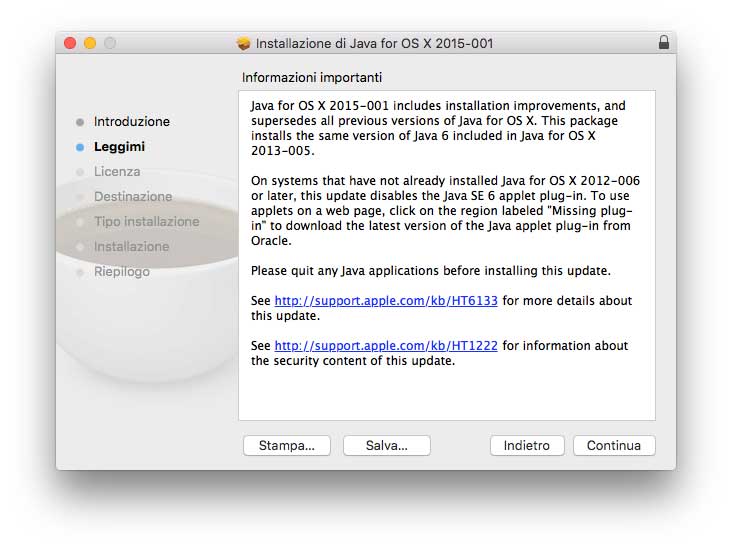Viewport: 732px width, 550px height.
Task: Click the Riepilogo step label
Action: pyautogui.click(x=122, y=271)
